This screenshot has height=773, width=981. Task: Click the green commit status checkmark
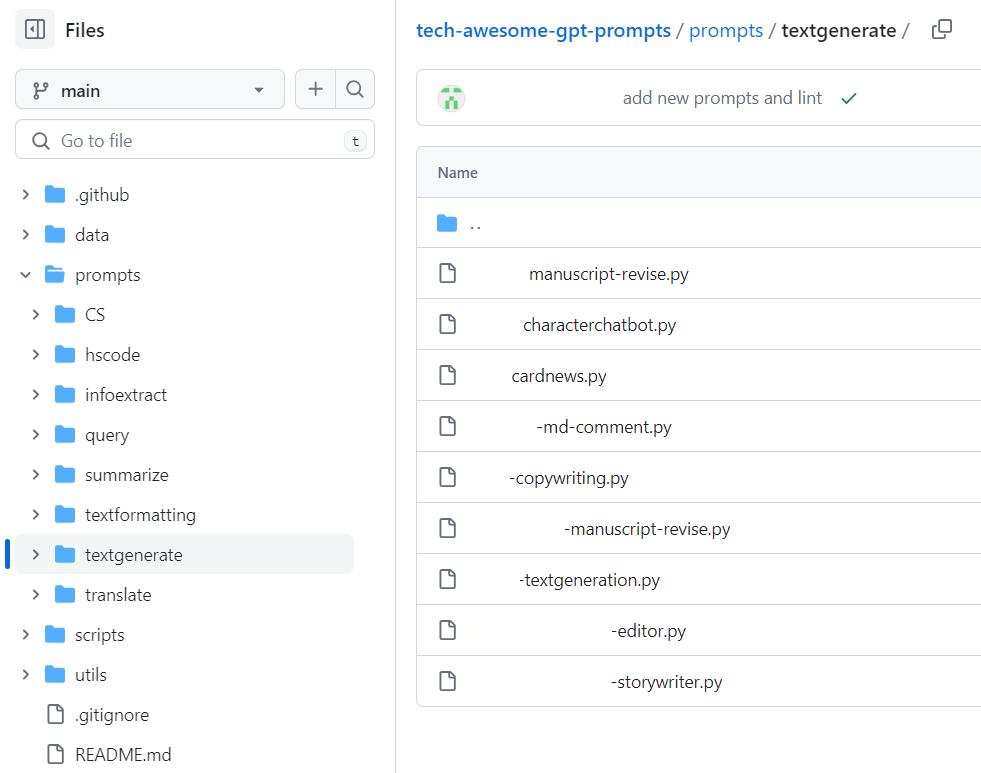[x=849, y=98]
